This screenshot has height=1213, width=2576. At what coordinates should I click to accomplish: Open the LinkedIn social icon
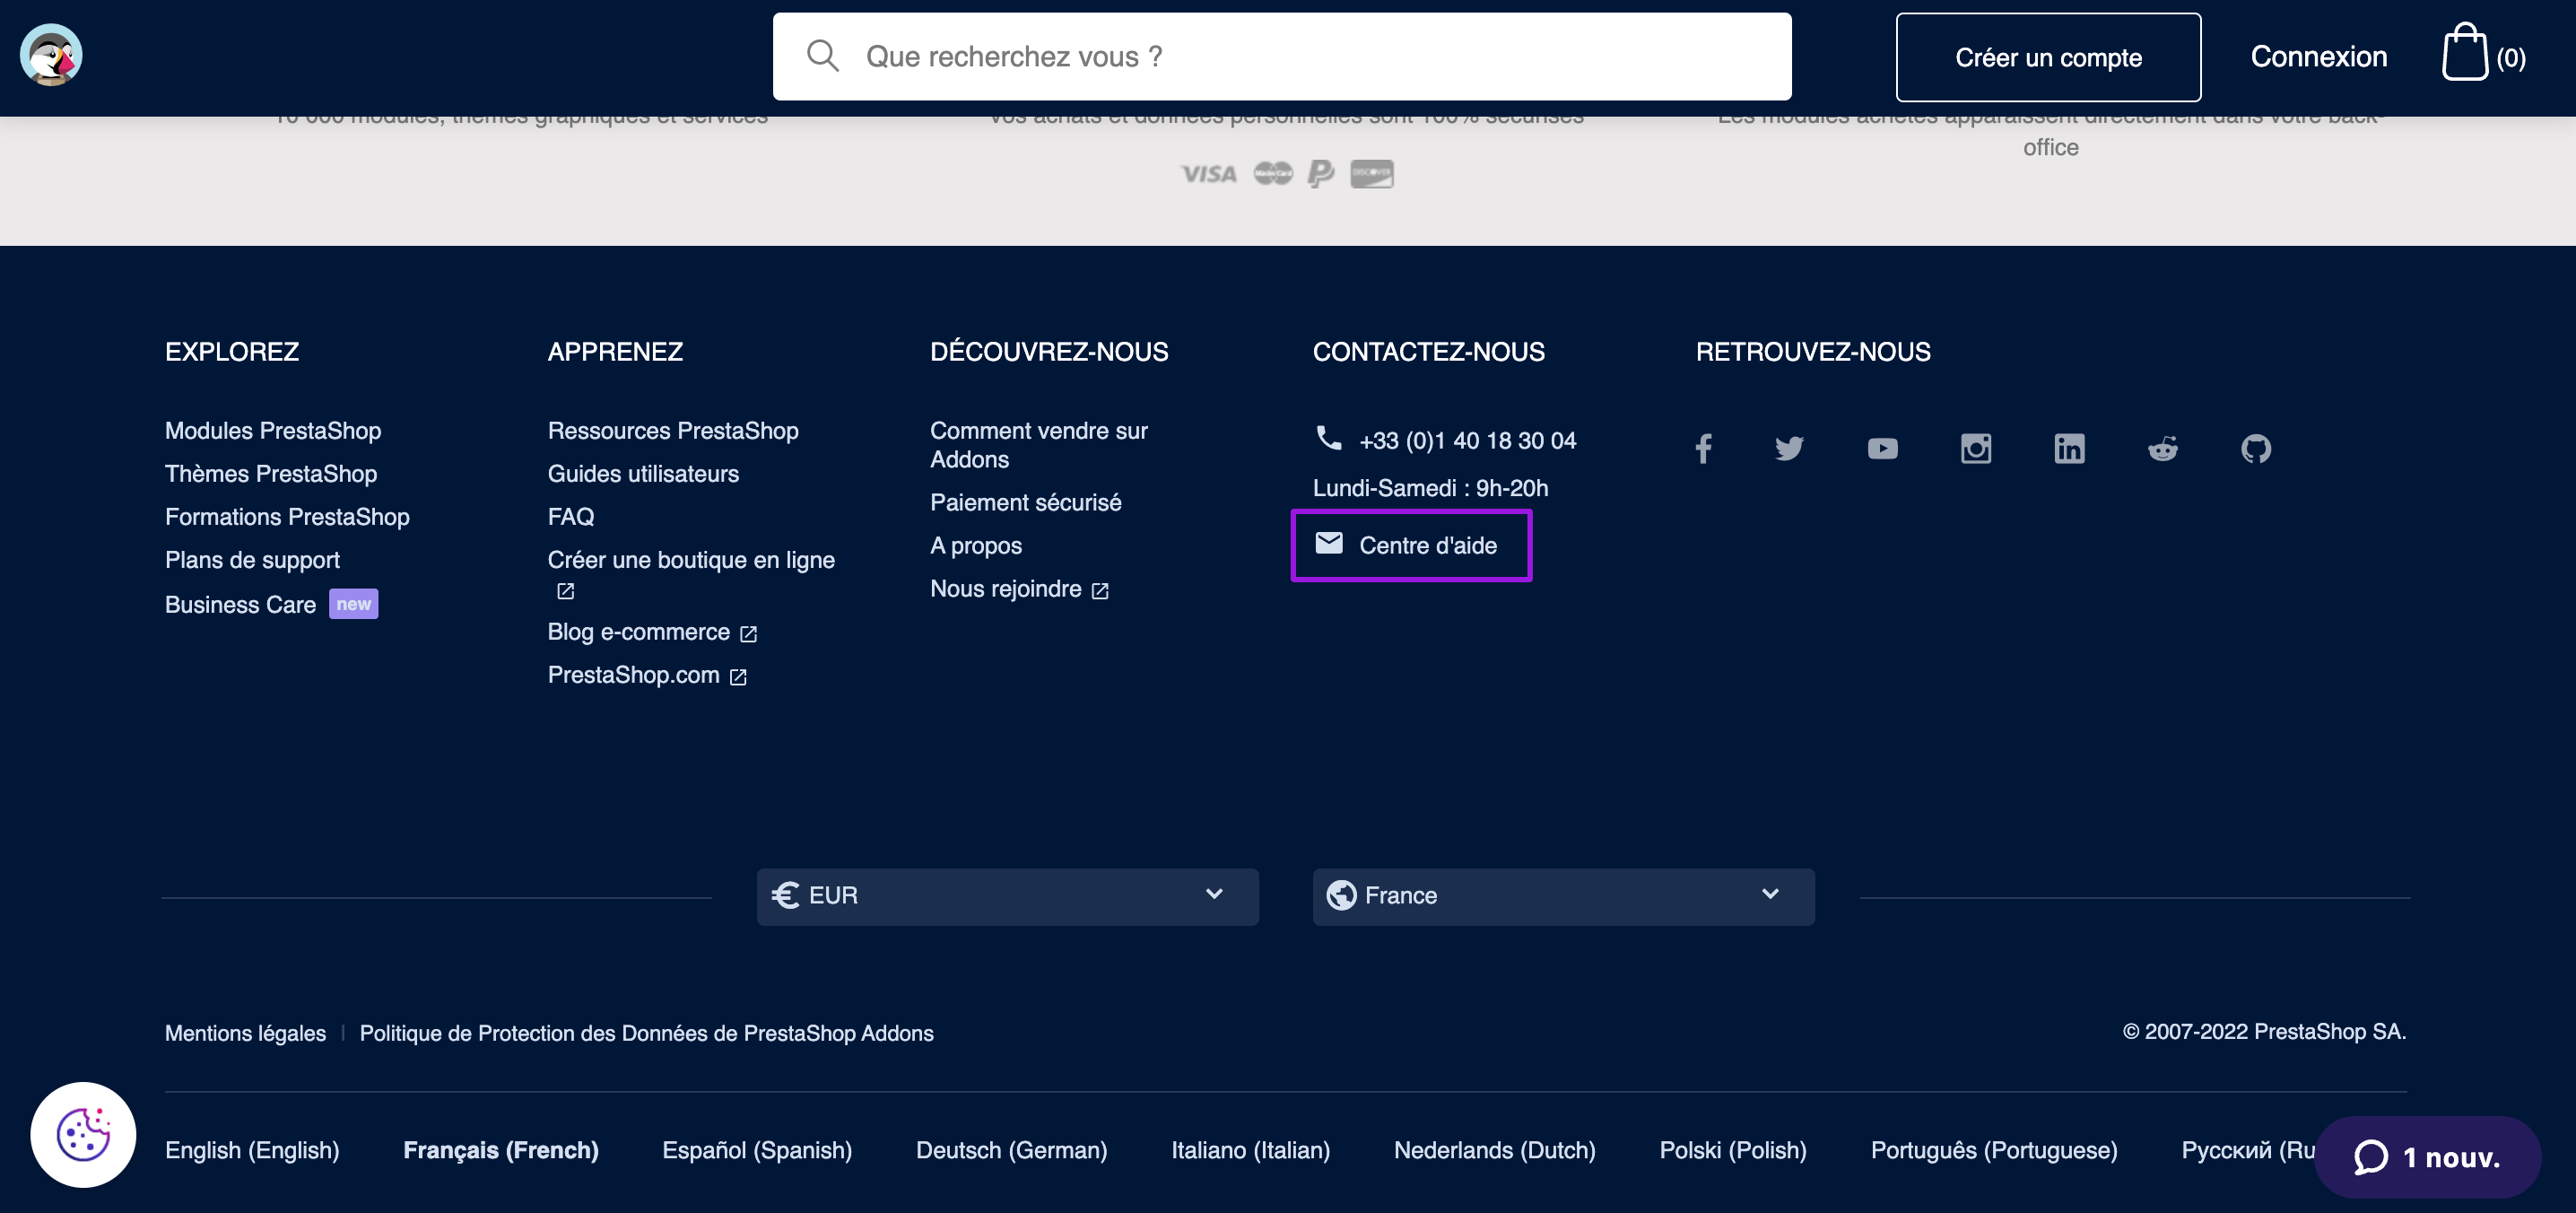2069,448
